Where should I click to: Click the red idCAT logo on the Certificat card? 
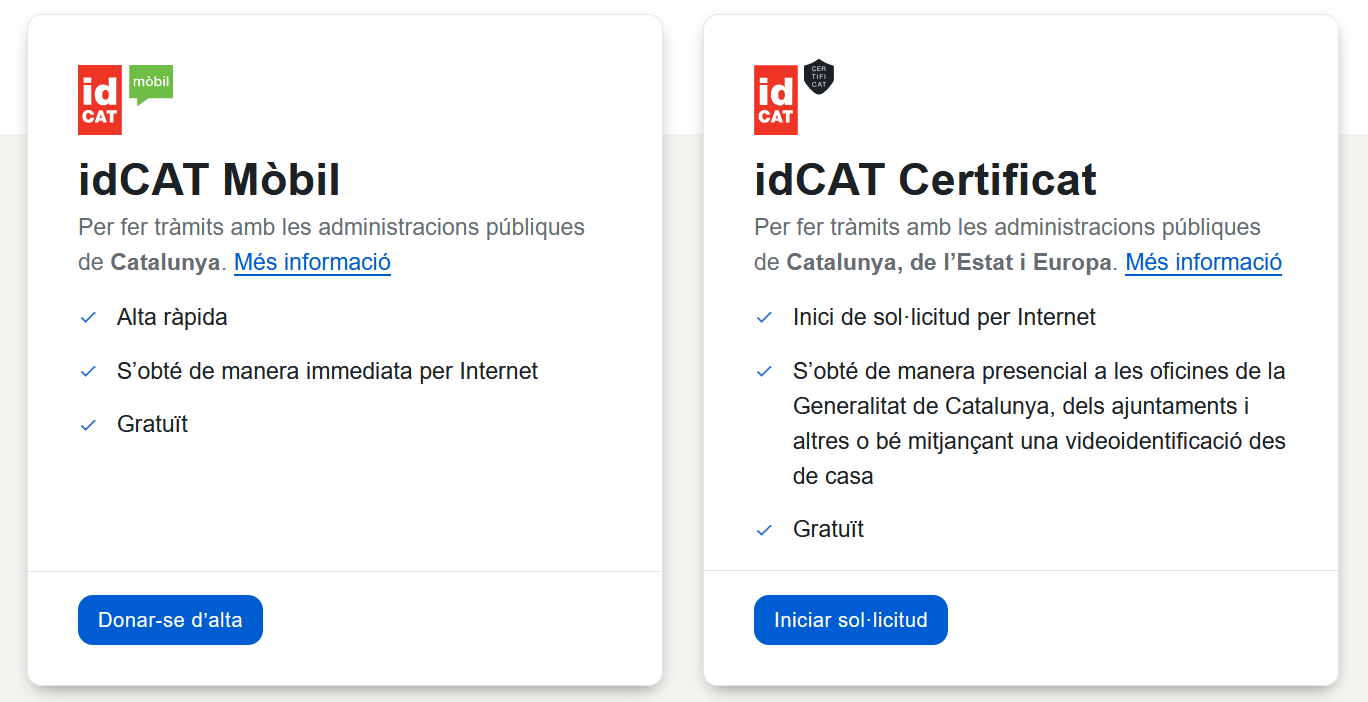tap(776, 99)
